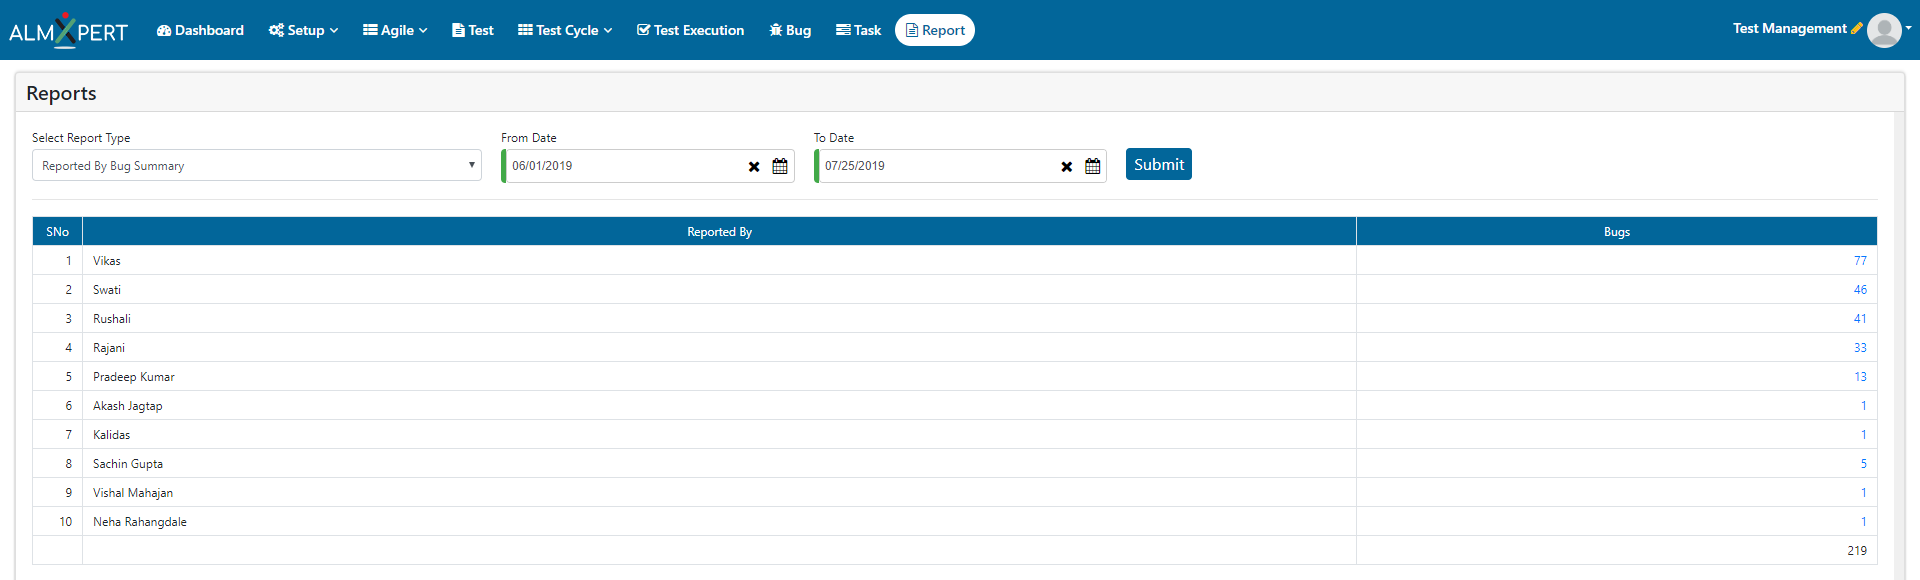Screen dimensions: 1920x580
Task: Select the name Rajani in the table
Action: coord(109,348)
